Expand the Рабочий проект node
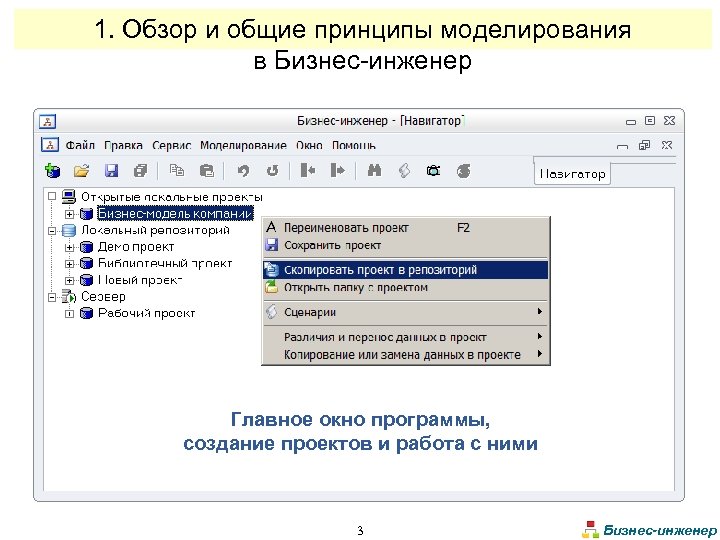Screen dimensions: 720x540 click(69, 314)
